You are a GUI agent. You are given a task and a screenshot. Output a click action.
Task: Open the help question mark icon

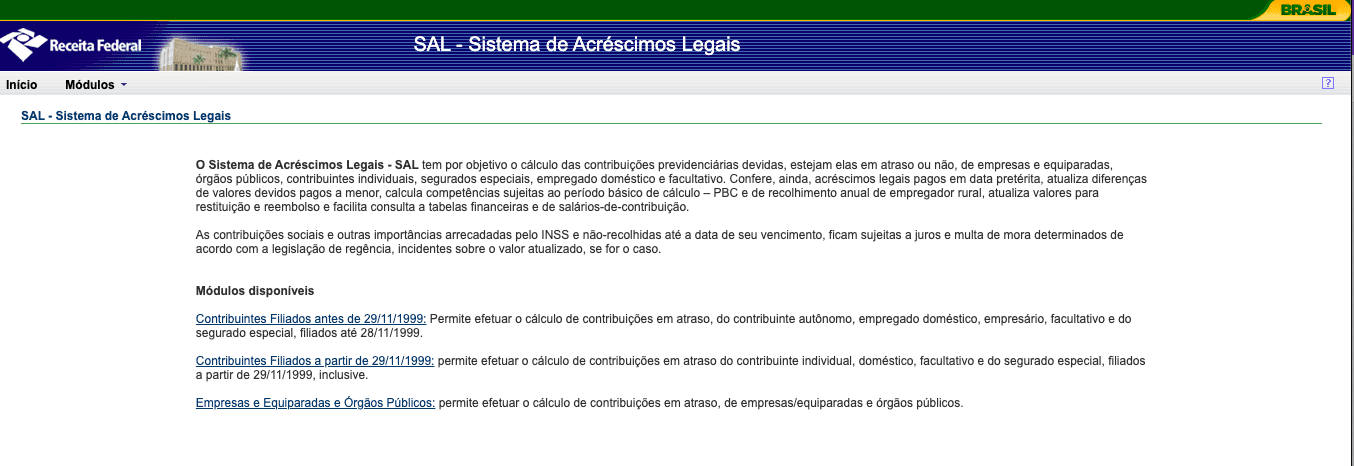tap(1327, 84)
